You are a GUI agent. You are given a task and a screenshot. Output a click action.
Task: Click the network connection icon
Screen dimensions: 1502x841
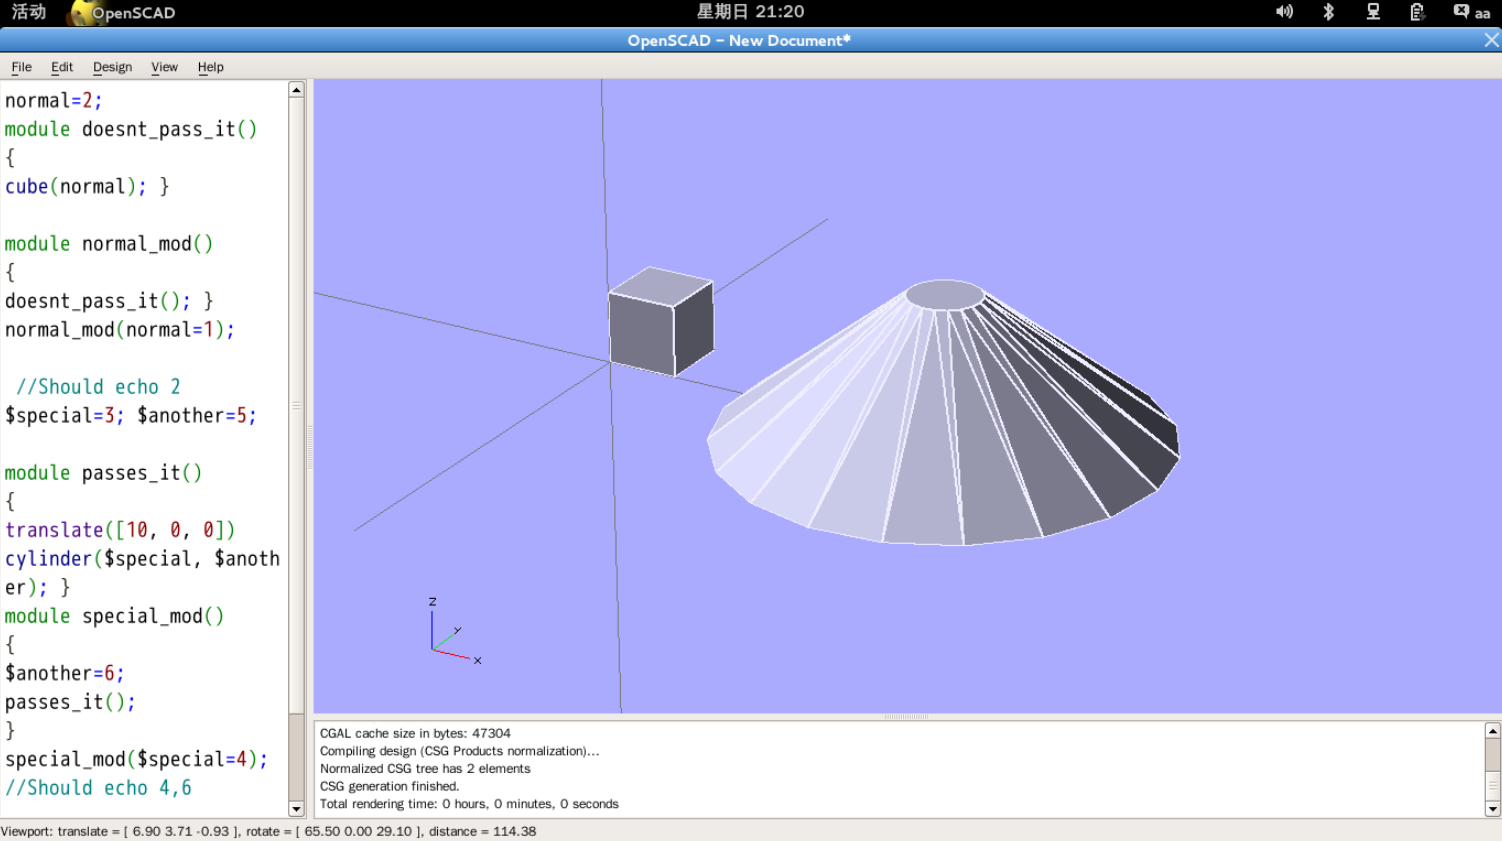(1373, 12)
